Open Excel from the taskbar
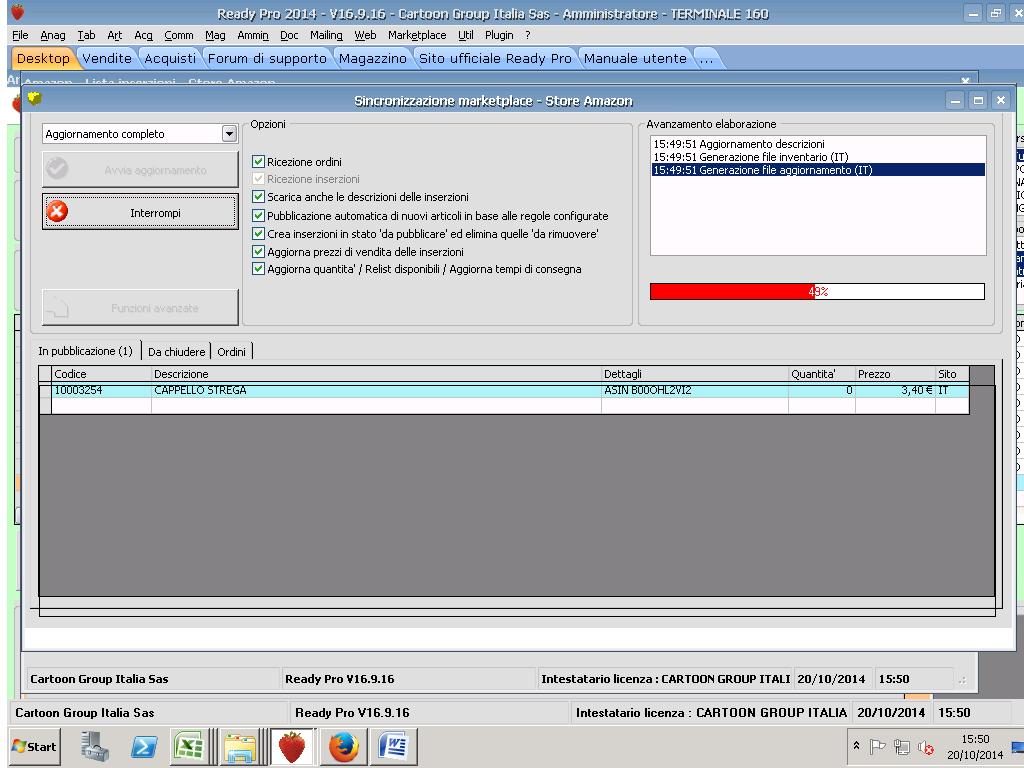Screen dimensions: 1024x768 click(x=189, y=746)
